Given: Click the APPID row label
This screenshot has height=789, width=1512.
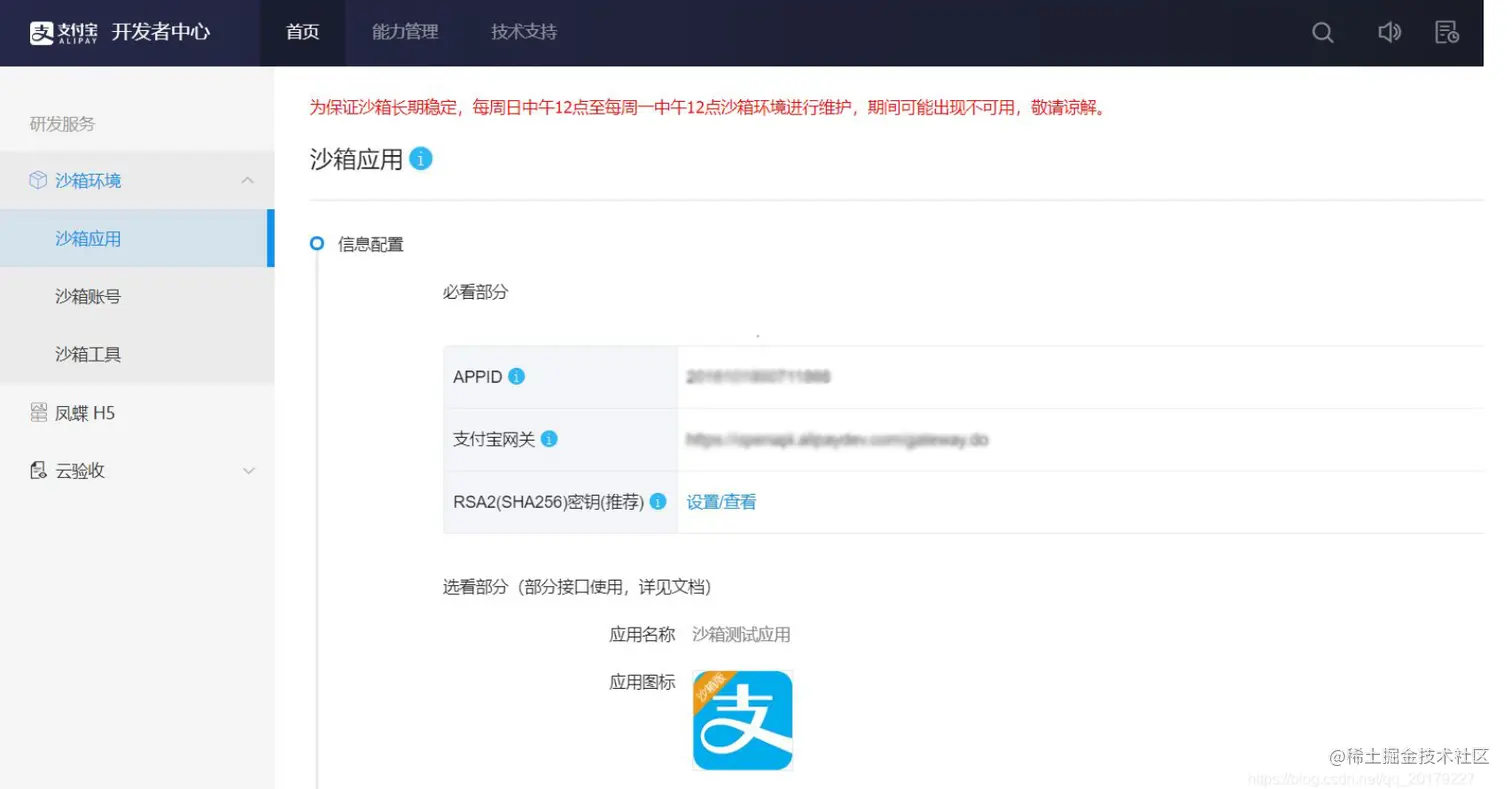Looking at the screenshot, I should point(477,377).
